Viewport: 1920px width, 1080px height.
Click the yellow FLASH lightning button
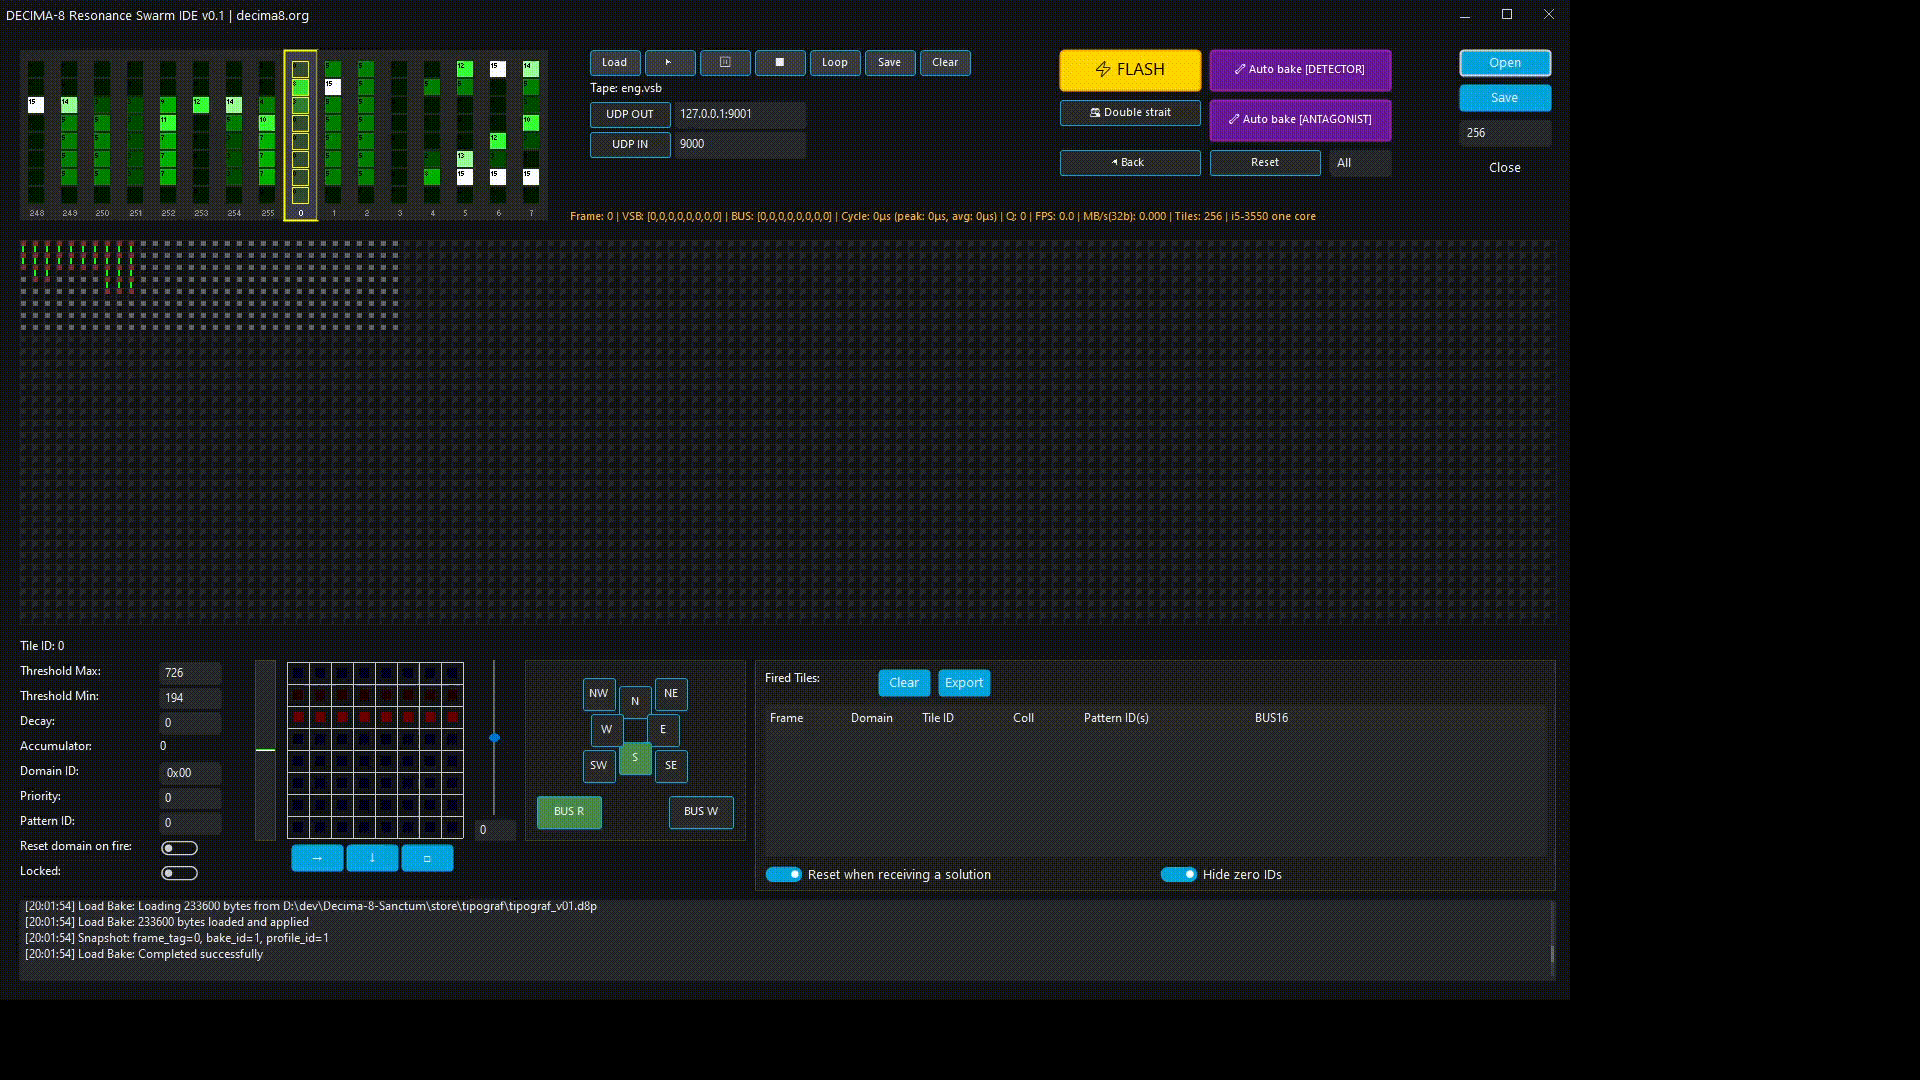(1130, 70)
